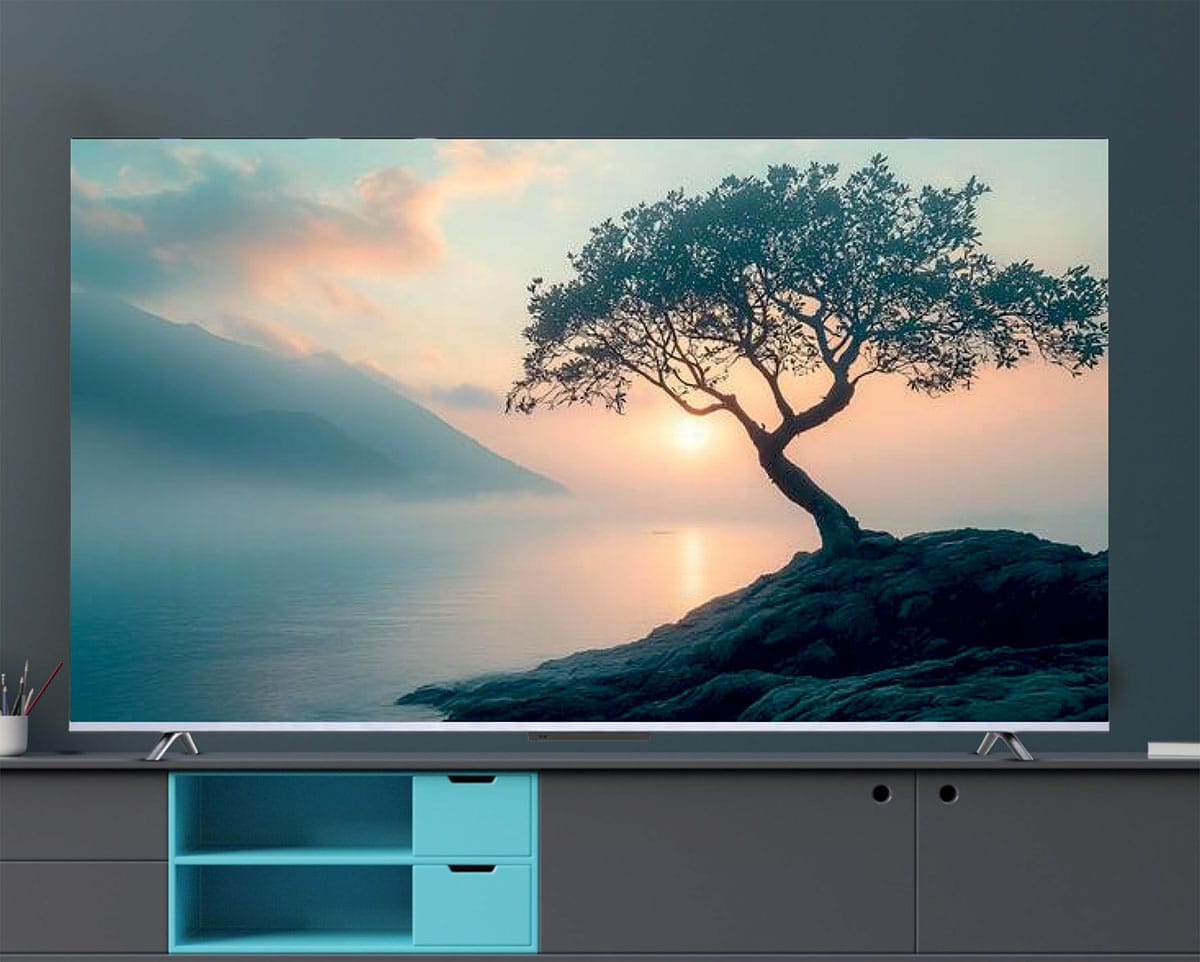Click the white object at the console's right edge
Screen dimensions: 1200x962
coord(1173,749)
